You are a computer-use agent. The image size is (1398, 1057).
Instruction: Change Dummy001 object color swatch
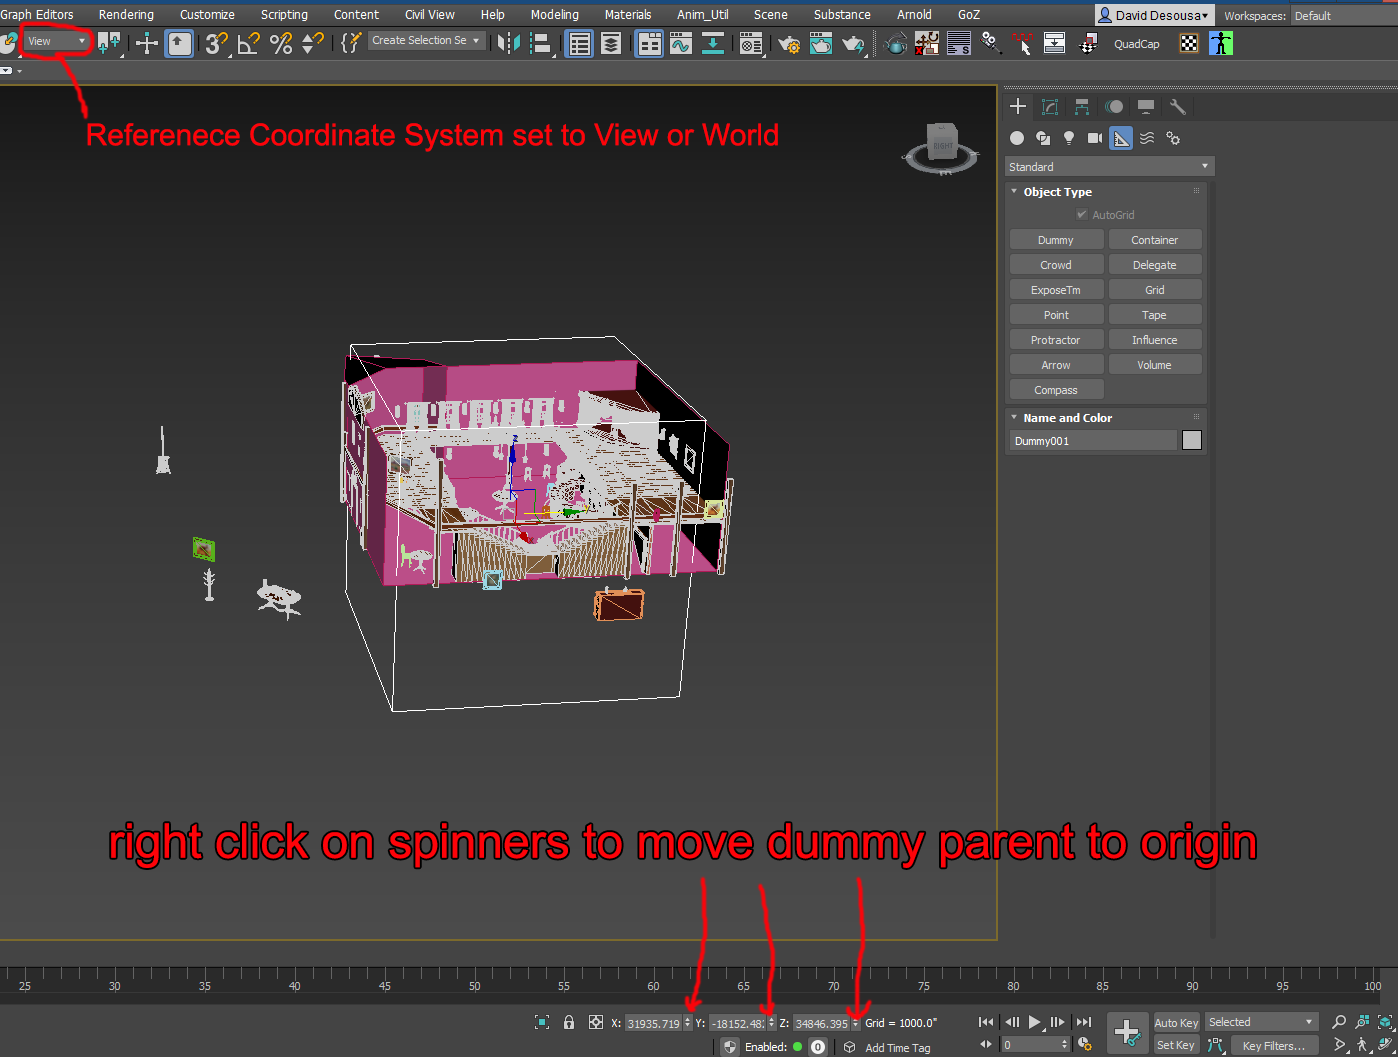coord(1191,440)
